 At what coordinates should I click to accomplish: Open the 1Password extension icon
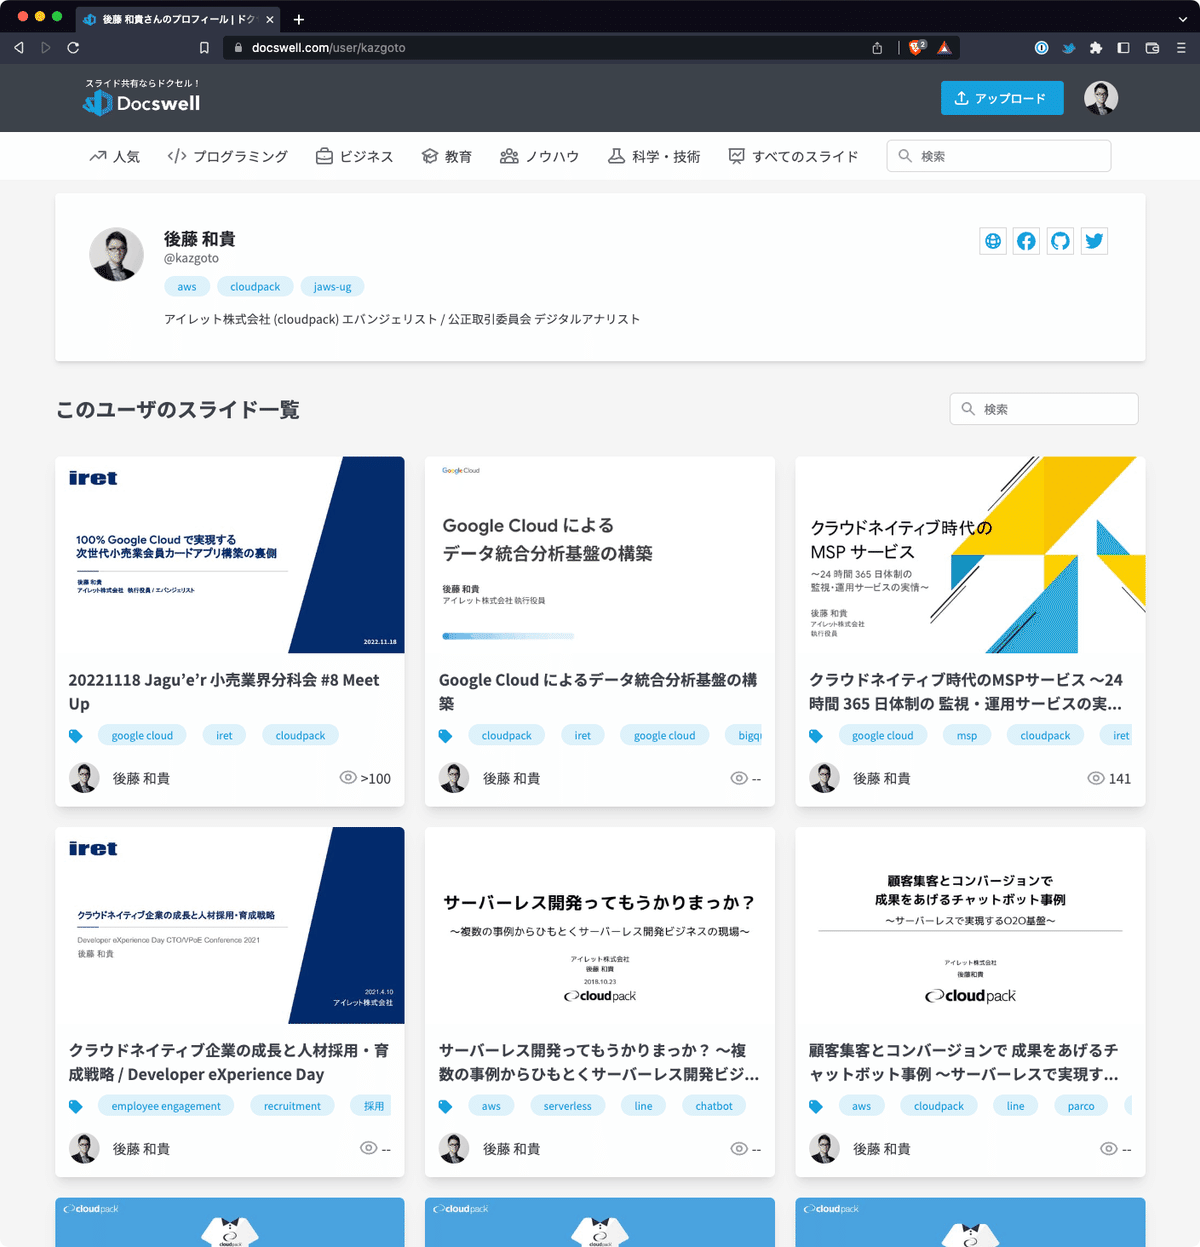[x=1041, y=47]
